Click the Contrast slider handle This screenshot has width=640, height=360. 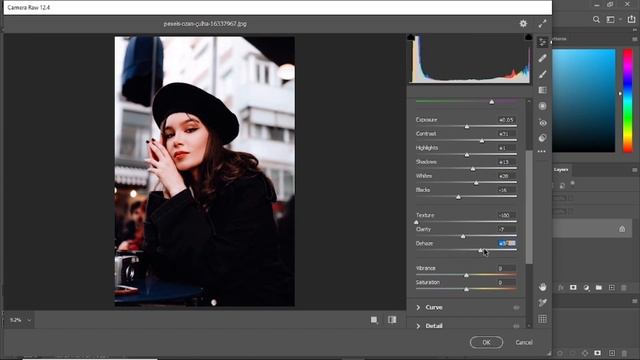tap(482, 140)
